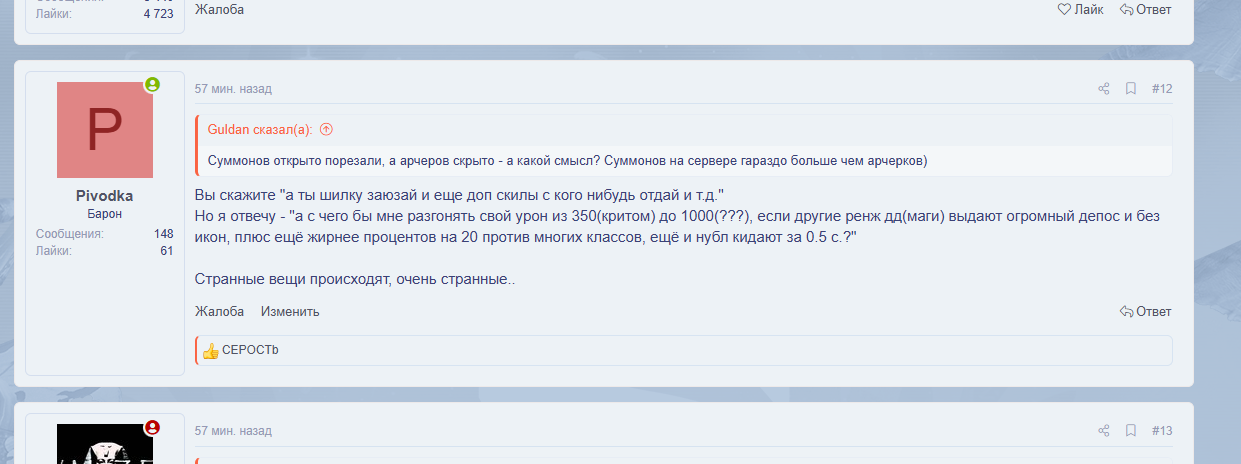Click Изменить to edit post #12
This screenshot has height=464, width=1241.
(290, 311)
